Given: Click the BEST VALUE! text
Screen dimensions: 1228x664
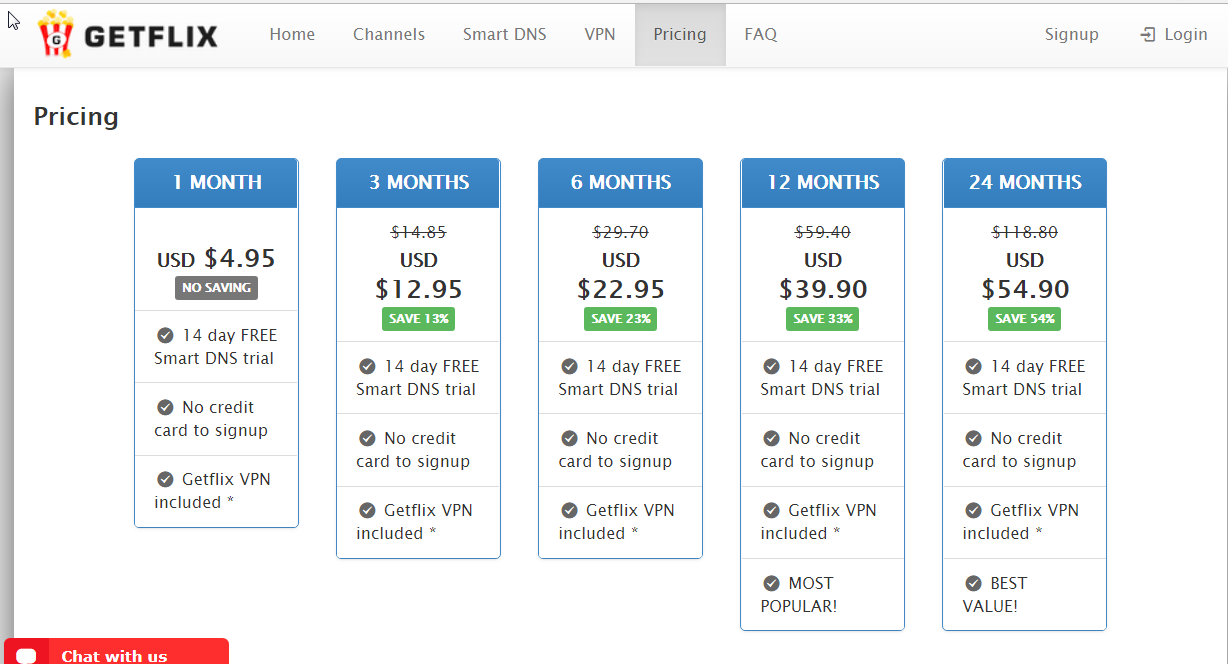Looking at the screenshot, I should click(x=994, y=594).
